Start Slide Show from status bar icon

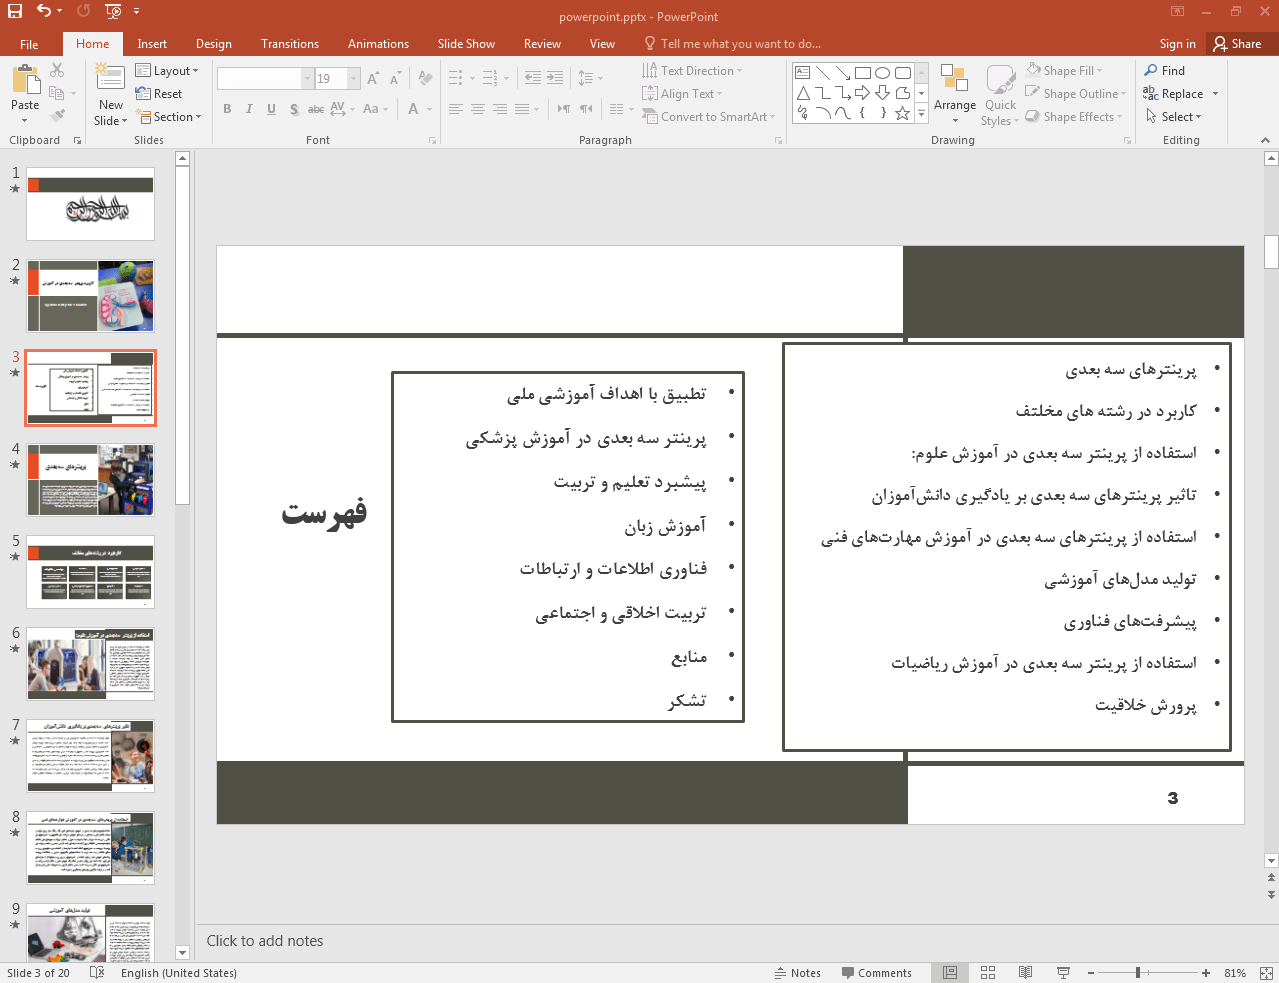[x=1063, y=973]
